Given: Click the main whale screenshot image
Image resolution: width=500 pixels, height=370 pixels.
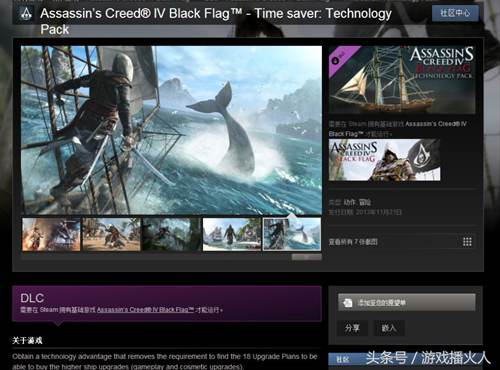Looking at the screenshot, I should (x=171, y=130).
